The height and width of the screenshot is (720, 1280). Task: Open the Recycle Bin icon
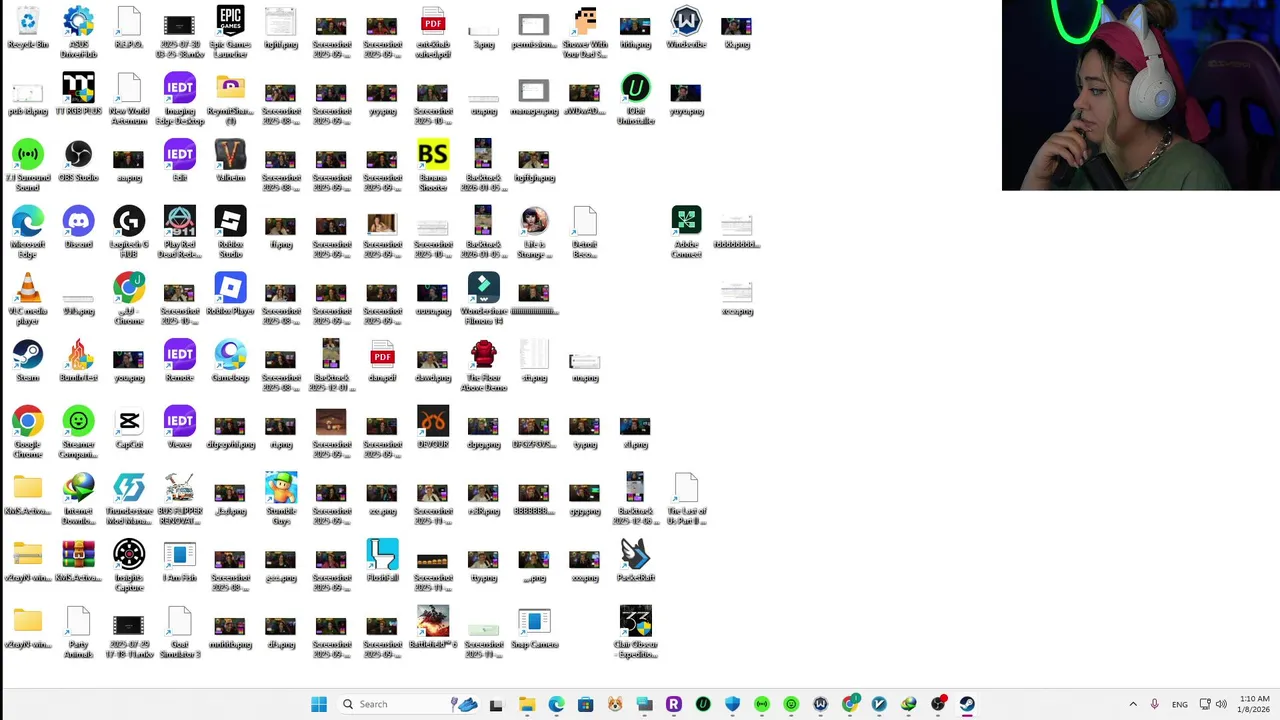(28, 28)
